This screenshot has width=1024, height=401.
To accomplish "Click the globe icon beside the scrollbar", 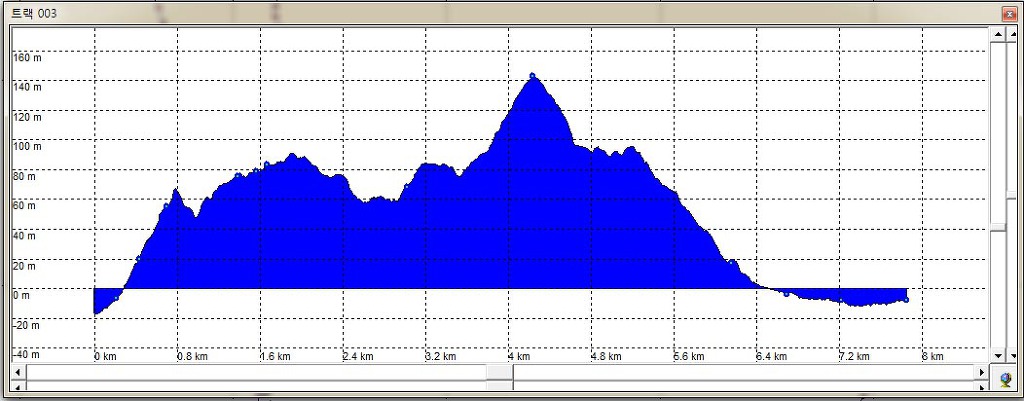I will [x=1004, y=379].
